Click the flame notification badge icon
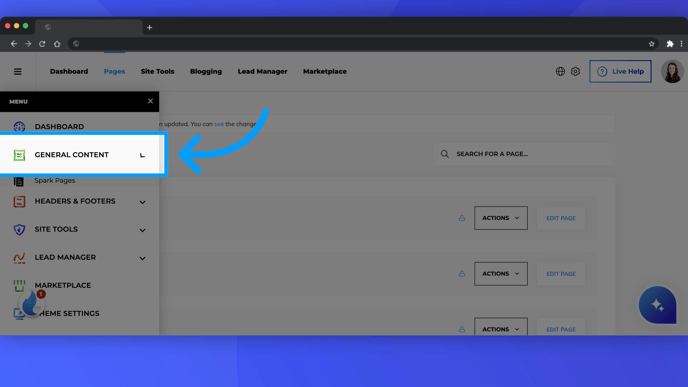The width and height of the screenshot is (688, 387). pos(32,303)
